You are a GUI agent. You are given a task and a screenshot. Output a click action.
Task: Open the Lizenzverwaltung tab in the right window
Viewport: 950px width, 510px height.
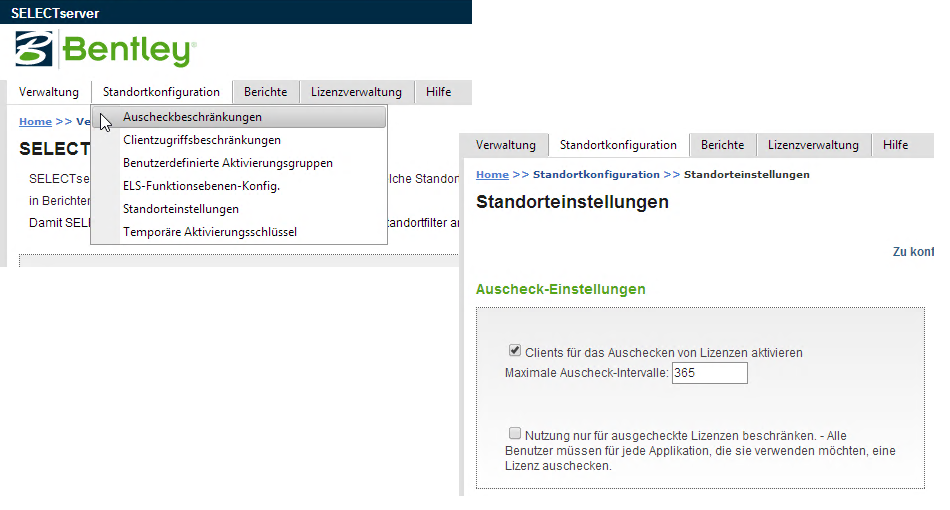pyautogui.click(x=813, y=145)
